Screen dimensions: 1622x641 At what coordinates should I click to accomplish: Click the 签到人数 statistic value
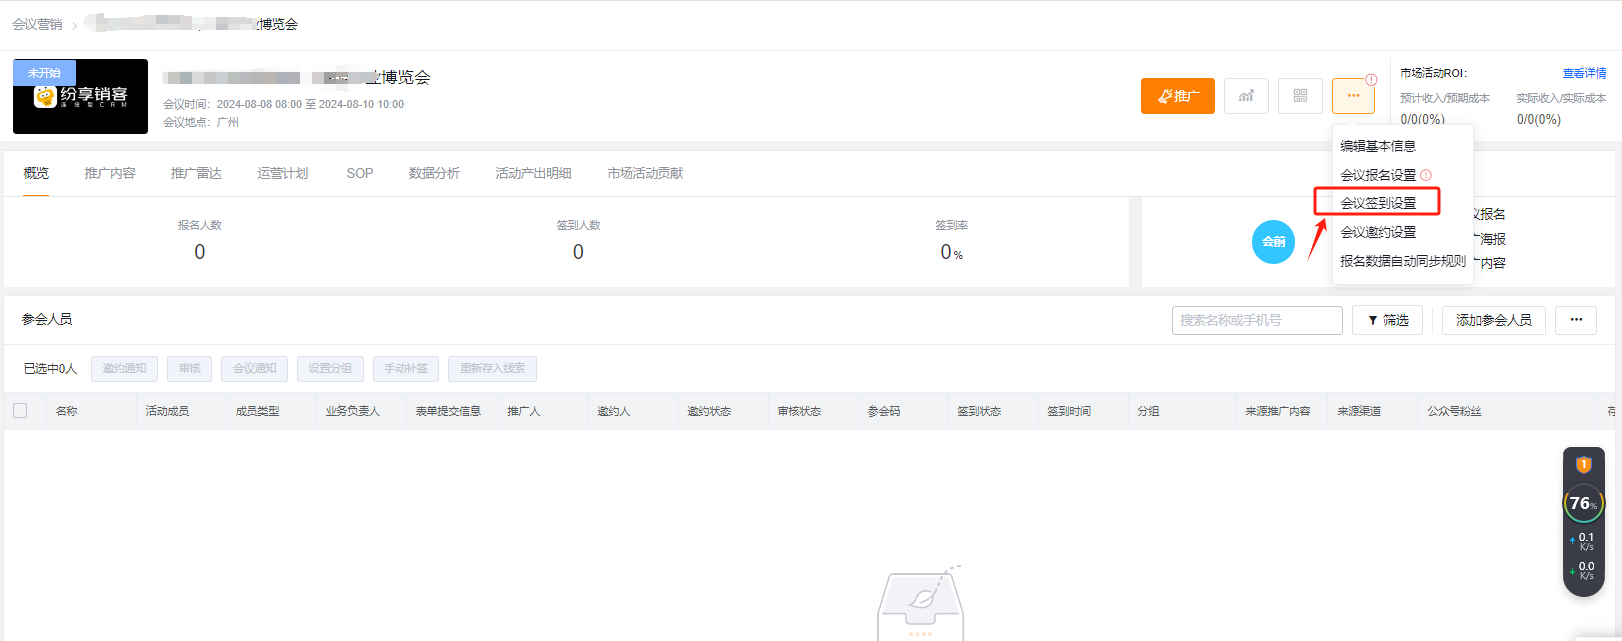point(578,252)
